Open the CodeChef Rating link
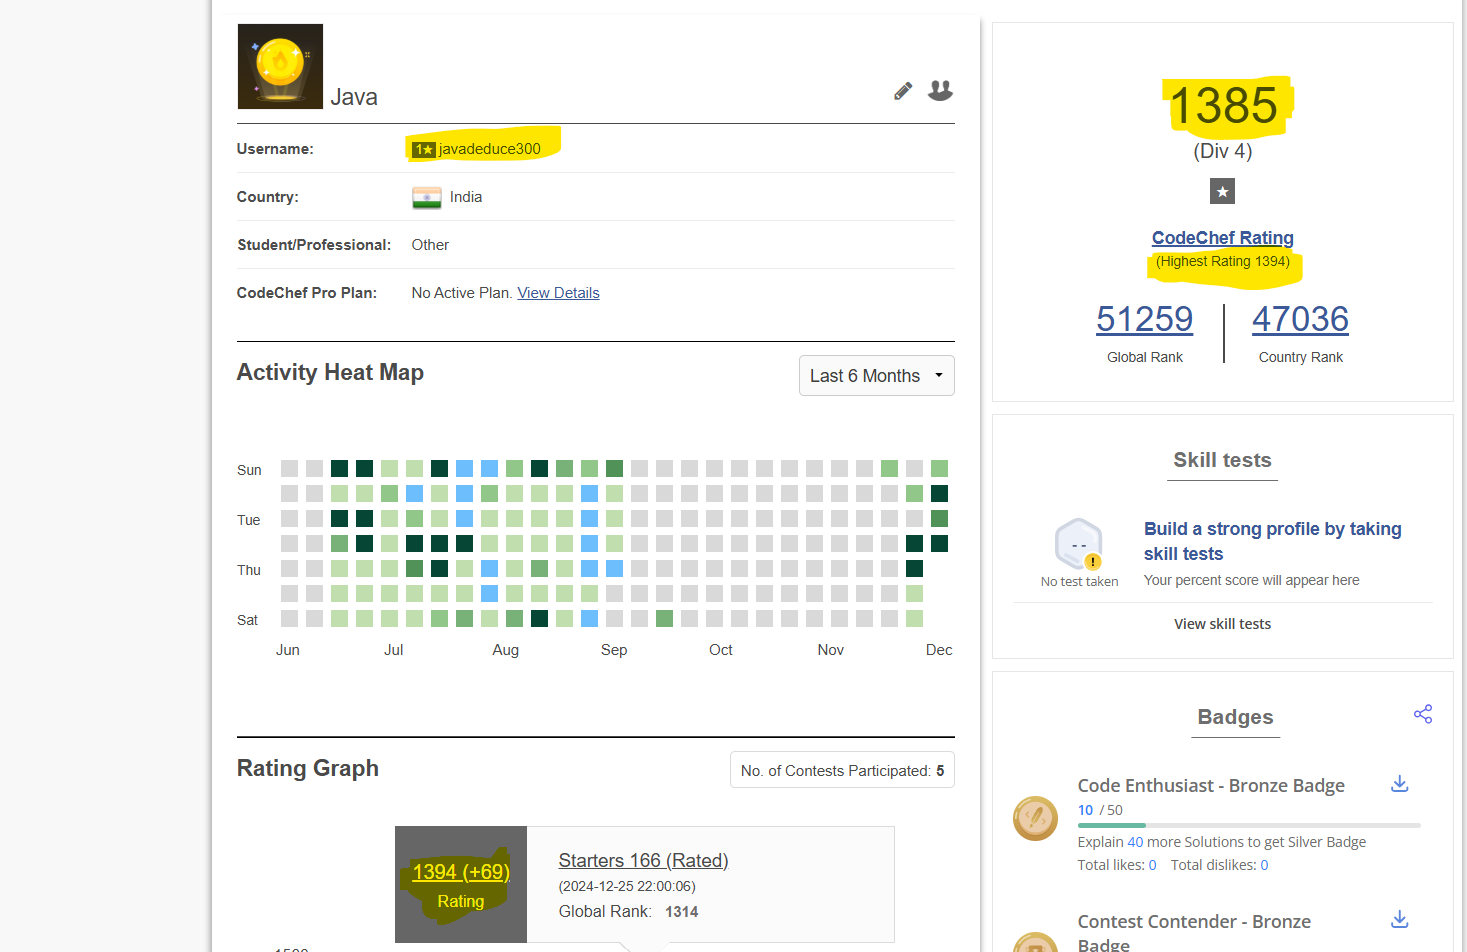 click(x=1223, y=238)
